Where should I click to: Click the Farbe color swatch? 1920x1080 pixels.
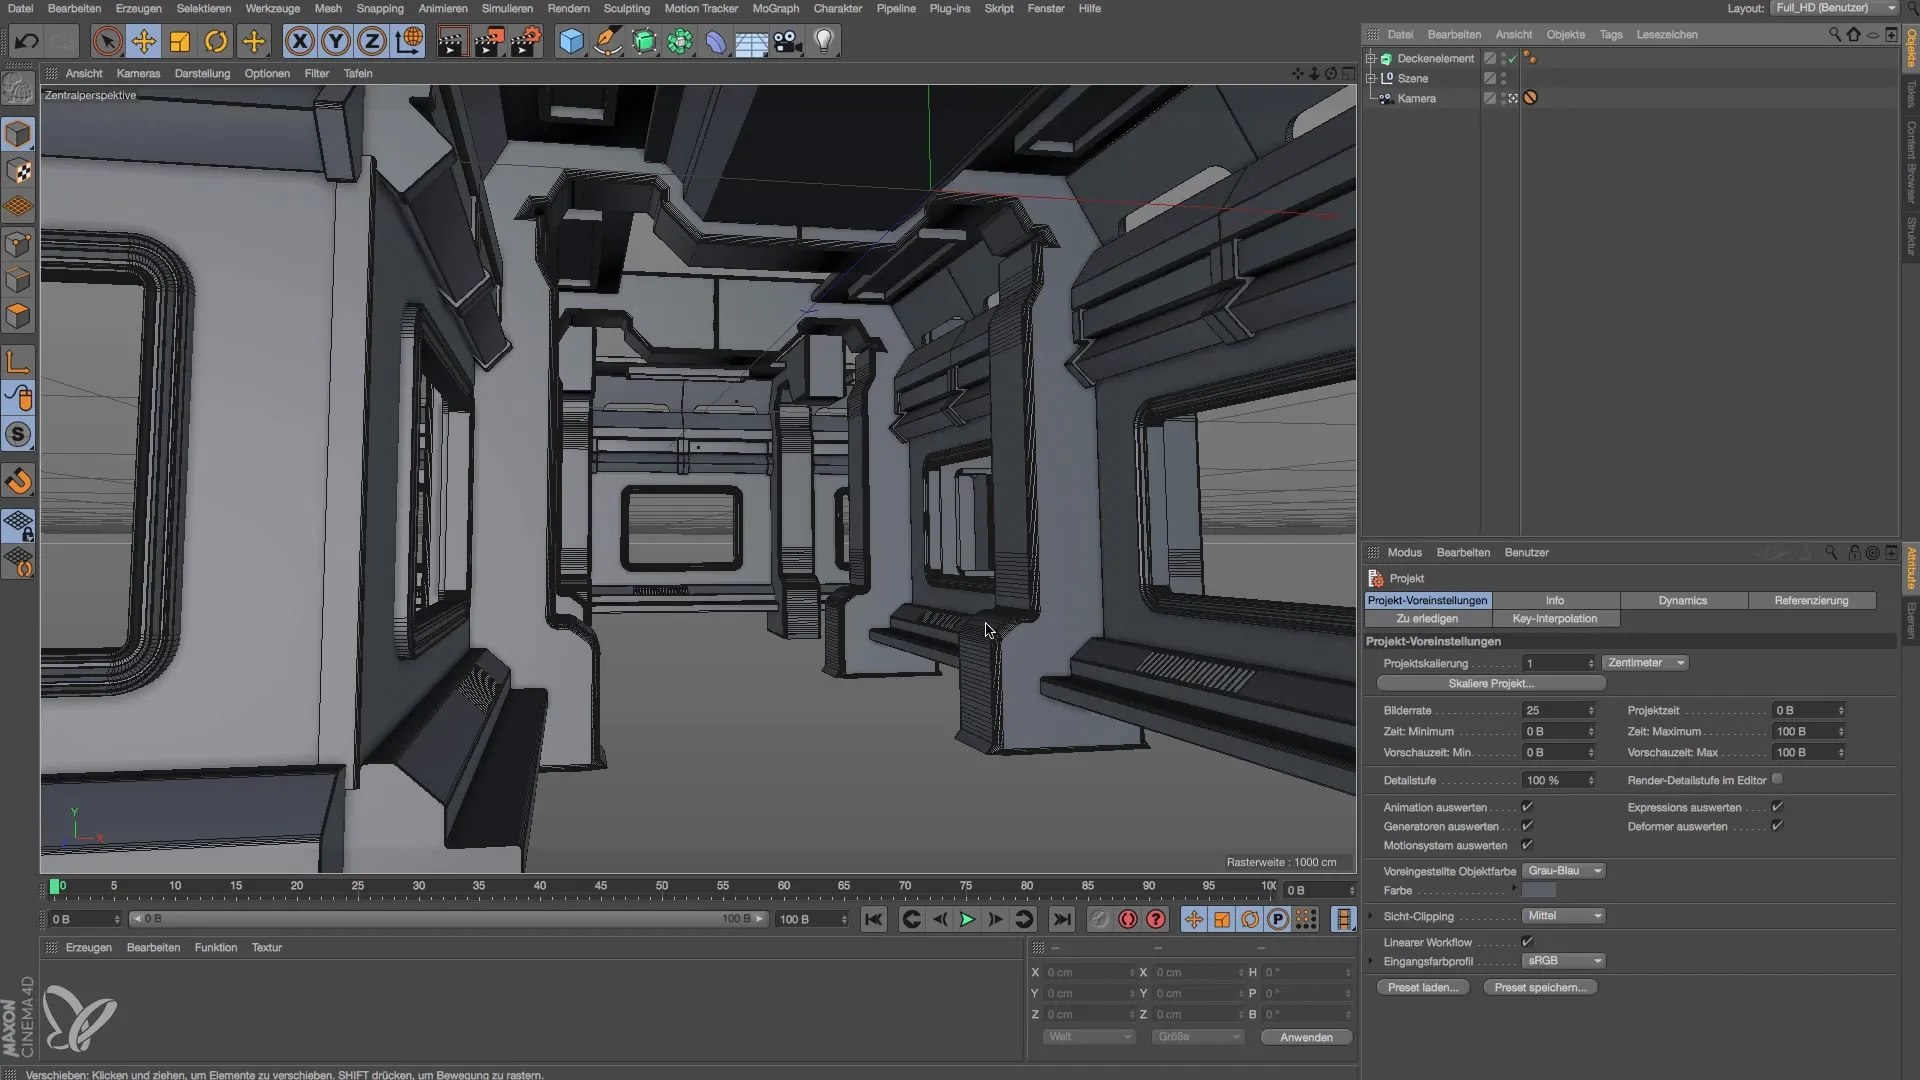coord(1539,890)
